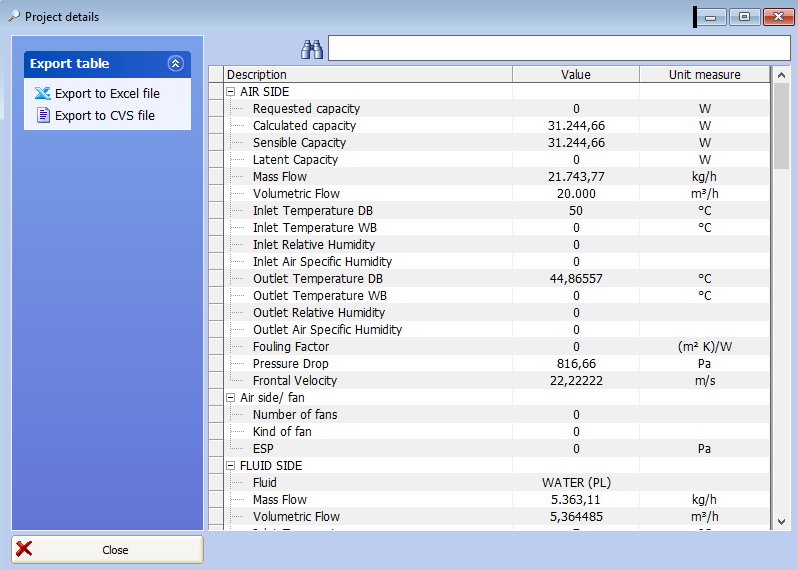Viewport: 798px width, 570px height.
Task: Close the Project details dialog with the Close button
Action: [x=107, y=549]
